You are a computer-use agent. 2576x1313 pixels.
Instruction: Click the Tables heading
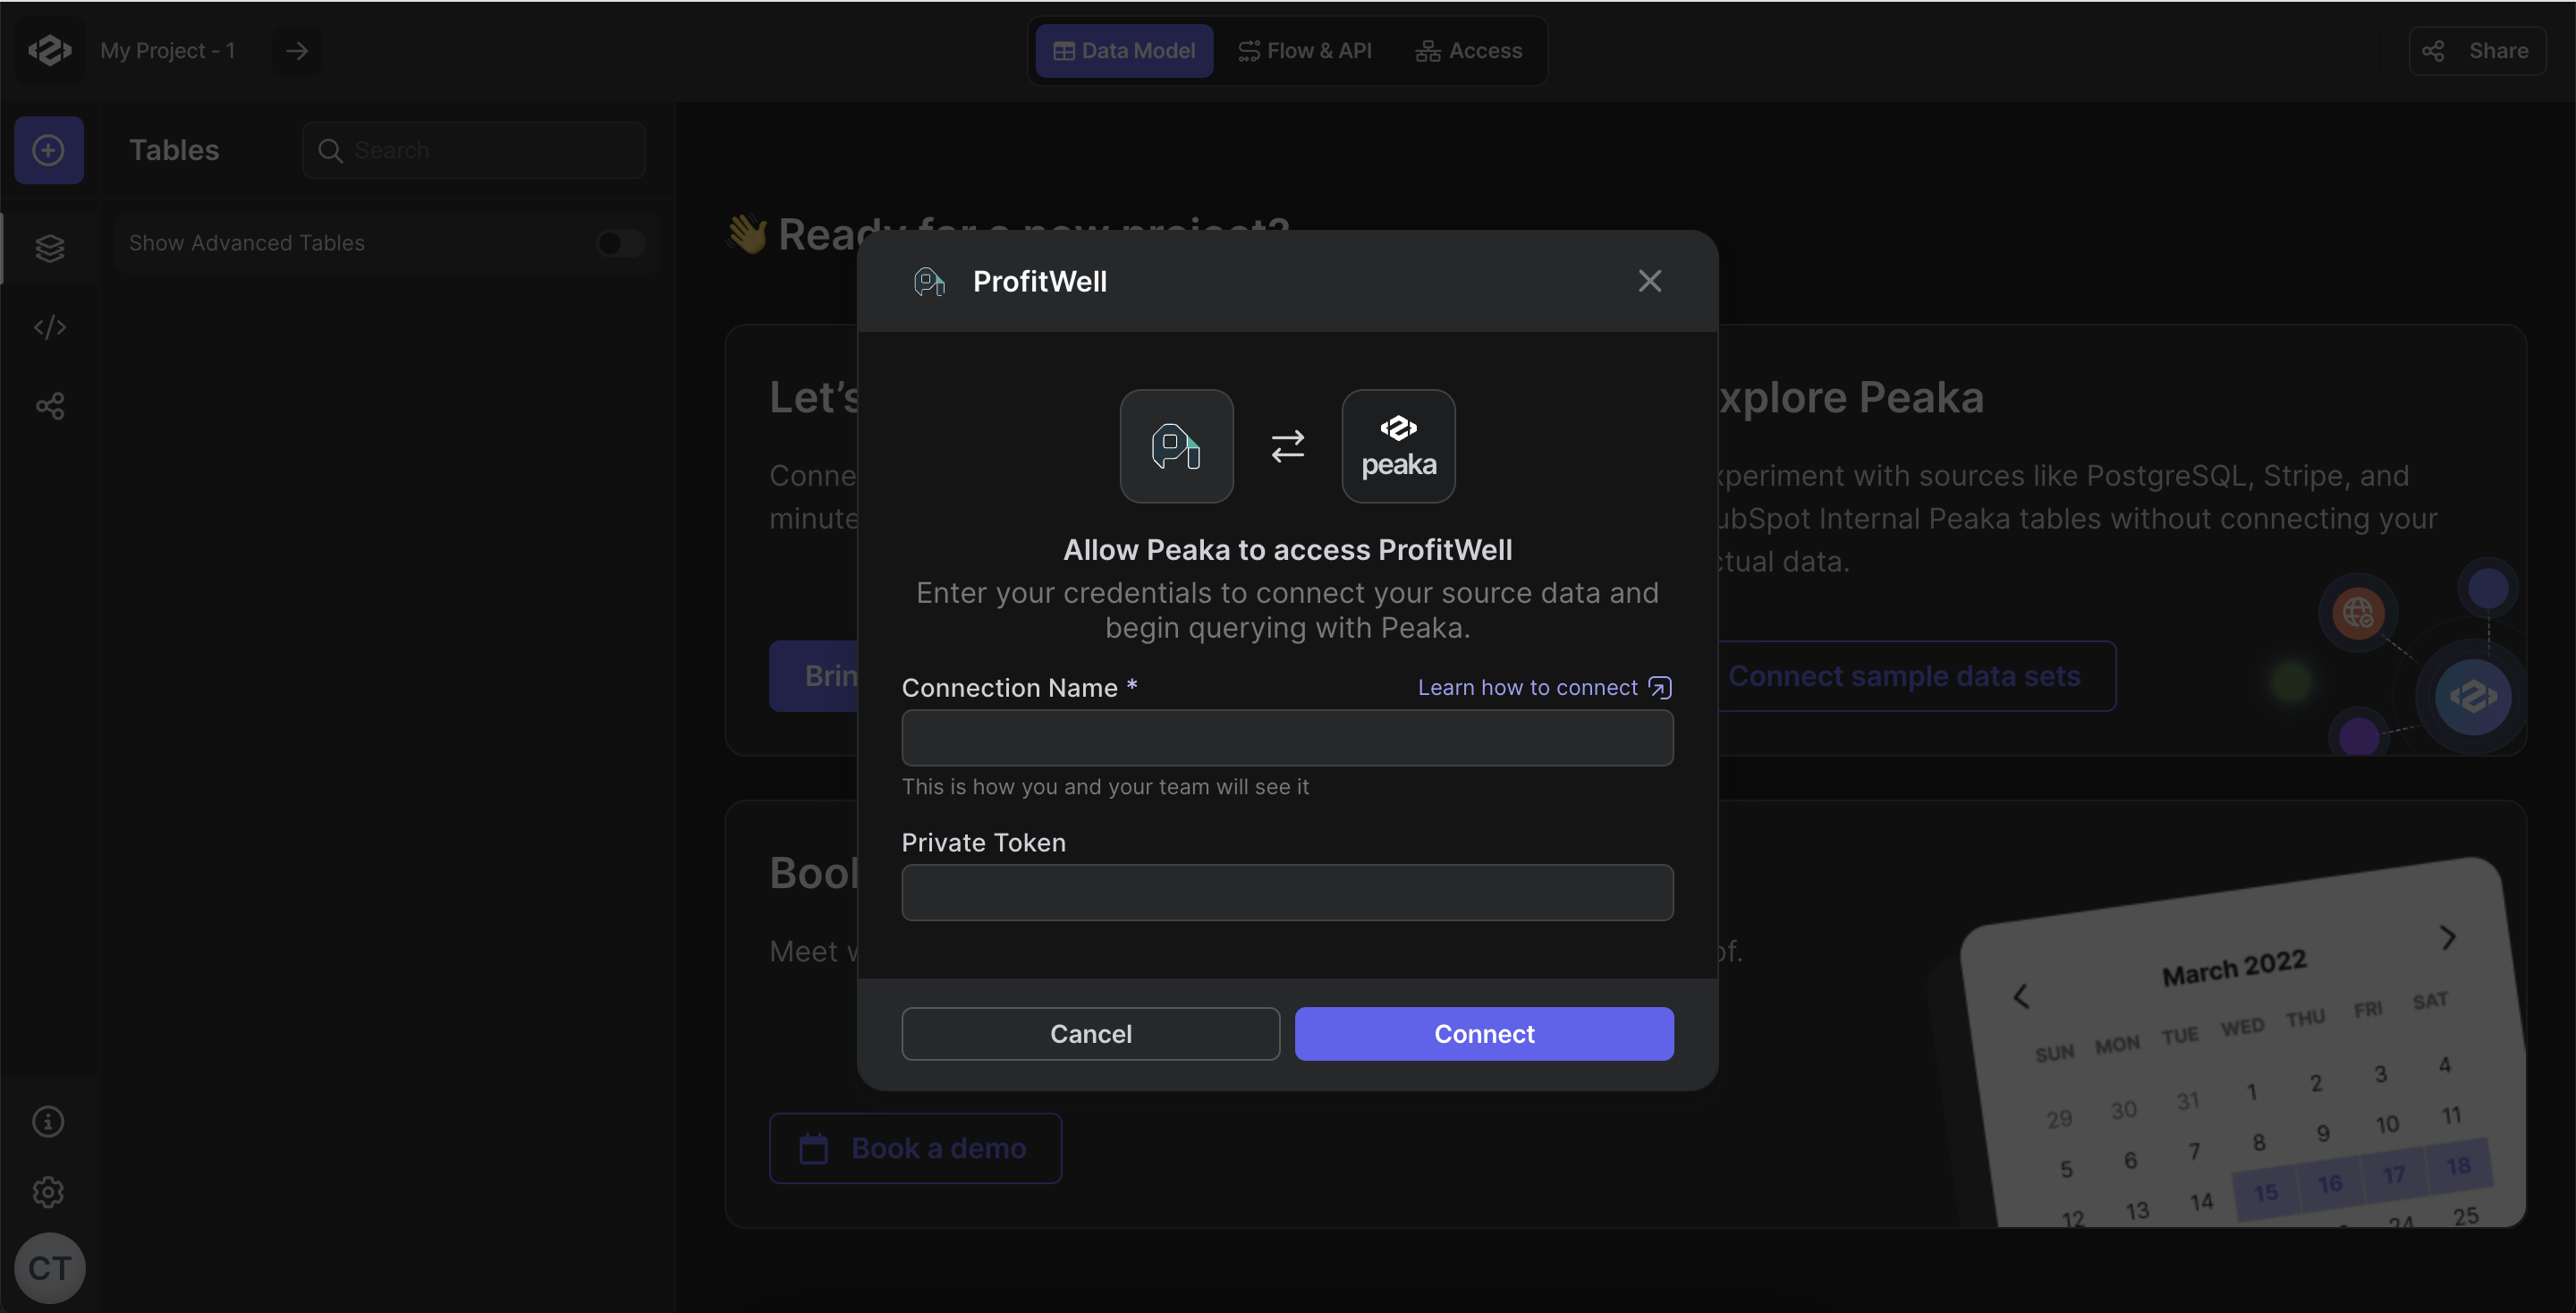pyautogui.click(x=174, y=150)
